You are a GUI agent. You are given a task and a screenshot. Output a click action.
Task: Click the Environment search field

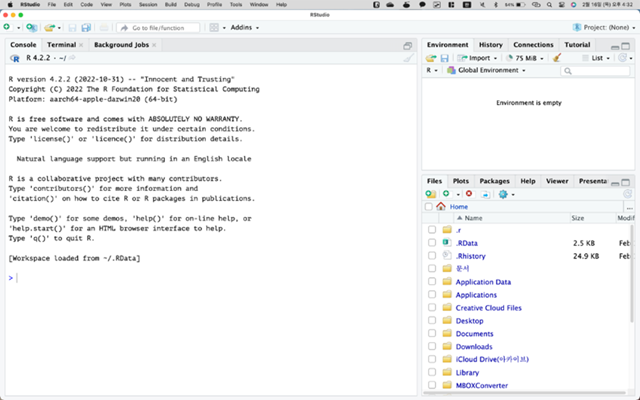(596, 71)
